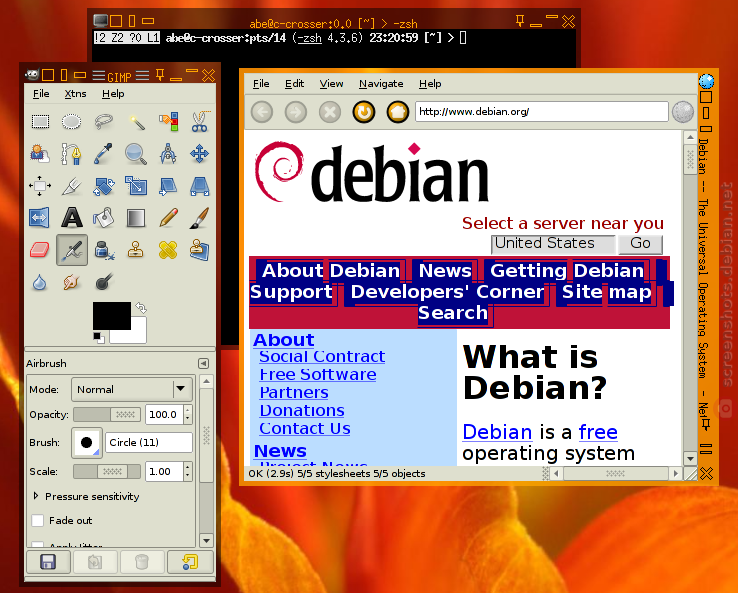This screenshot has height=593, width=738.
Task: Open the browser Edit menu
Action: 294,83
